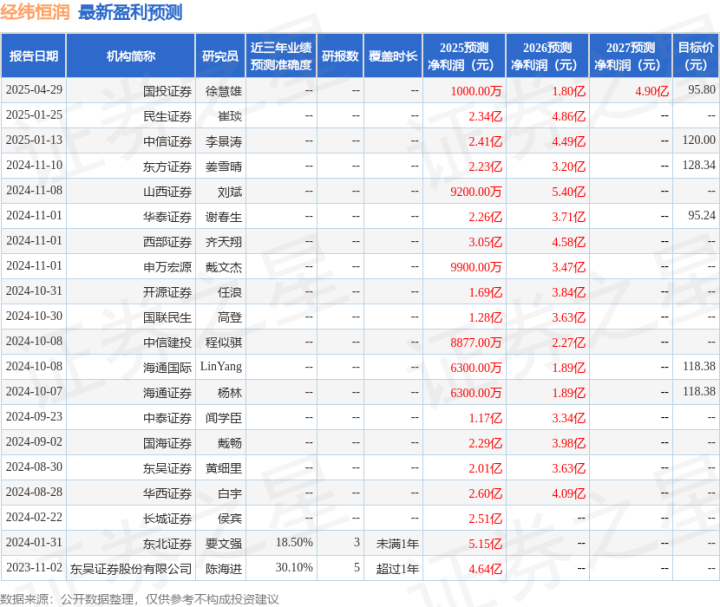Click the 4.09亿 2026 forecast value
Screen dimensions: 720x607
point(568,494)
